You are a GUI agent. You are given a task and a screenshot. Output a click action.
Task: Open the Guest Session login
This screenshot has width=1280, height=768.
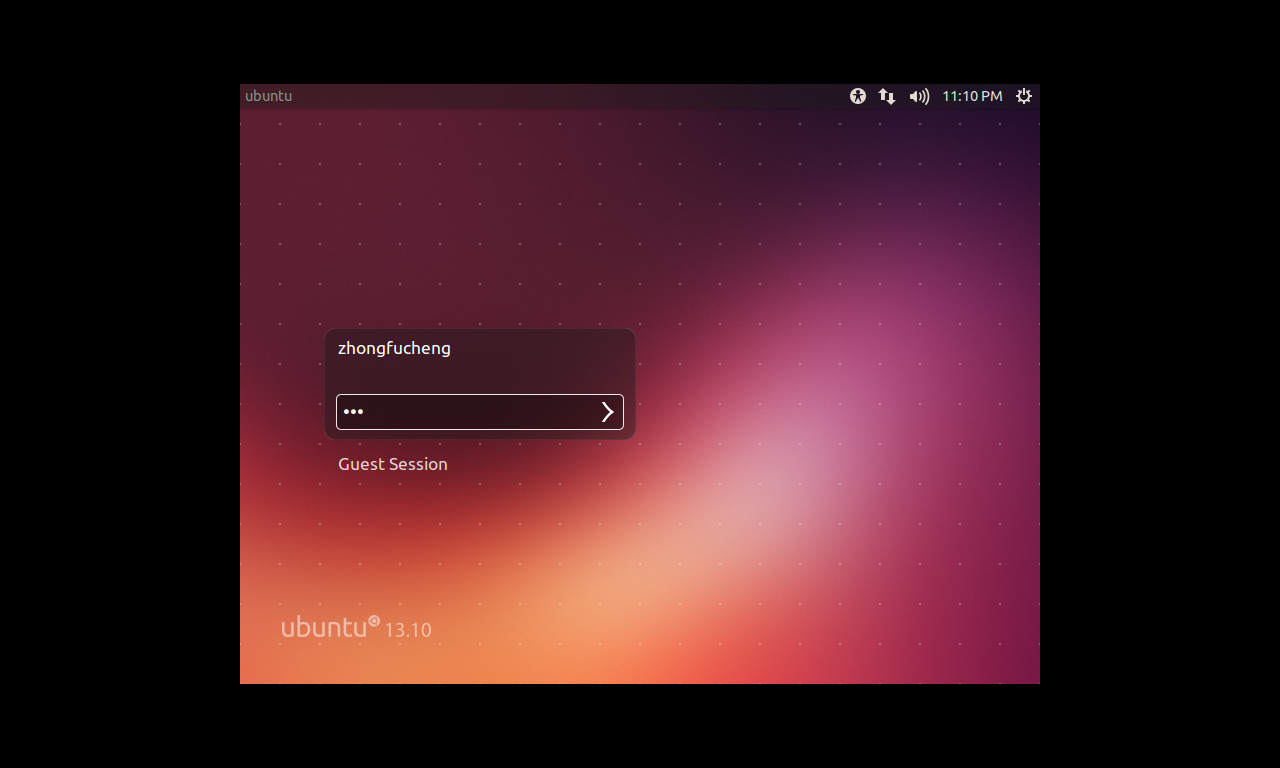(x=392, y=464)
